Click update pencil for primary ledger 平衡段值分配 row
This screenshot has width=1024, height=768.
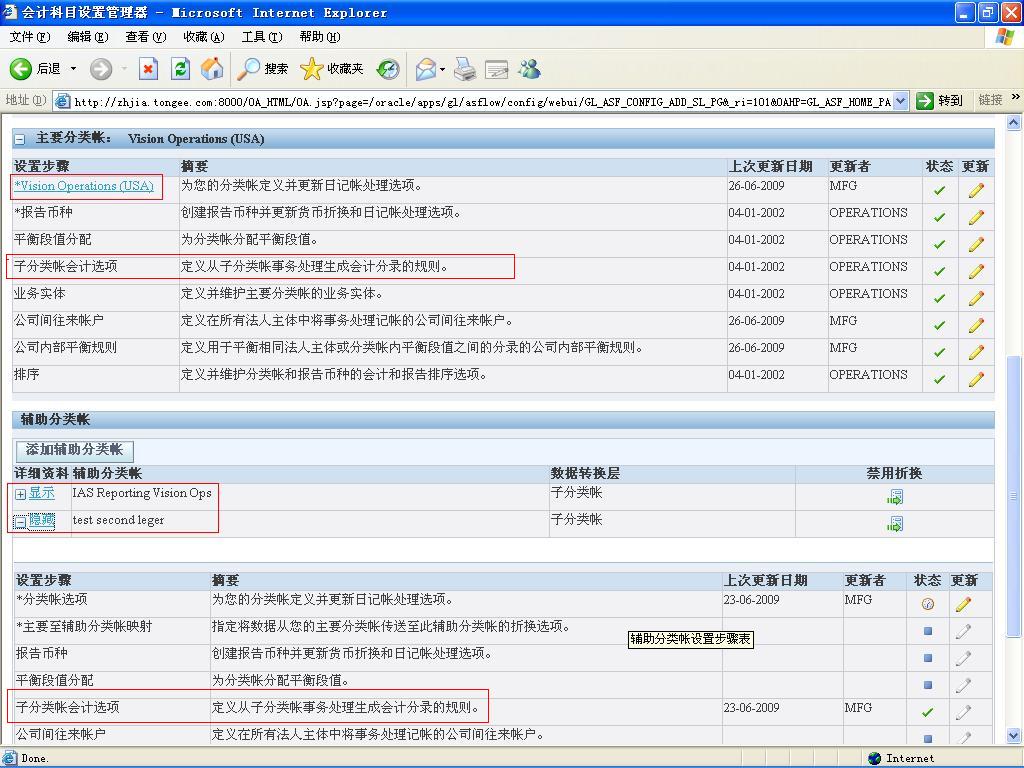(x=976, y=244)
